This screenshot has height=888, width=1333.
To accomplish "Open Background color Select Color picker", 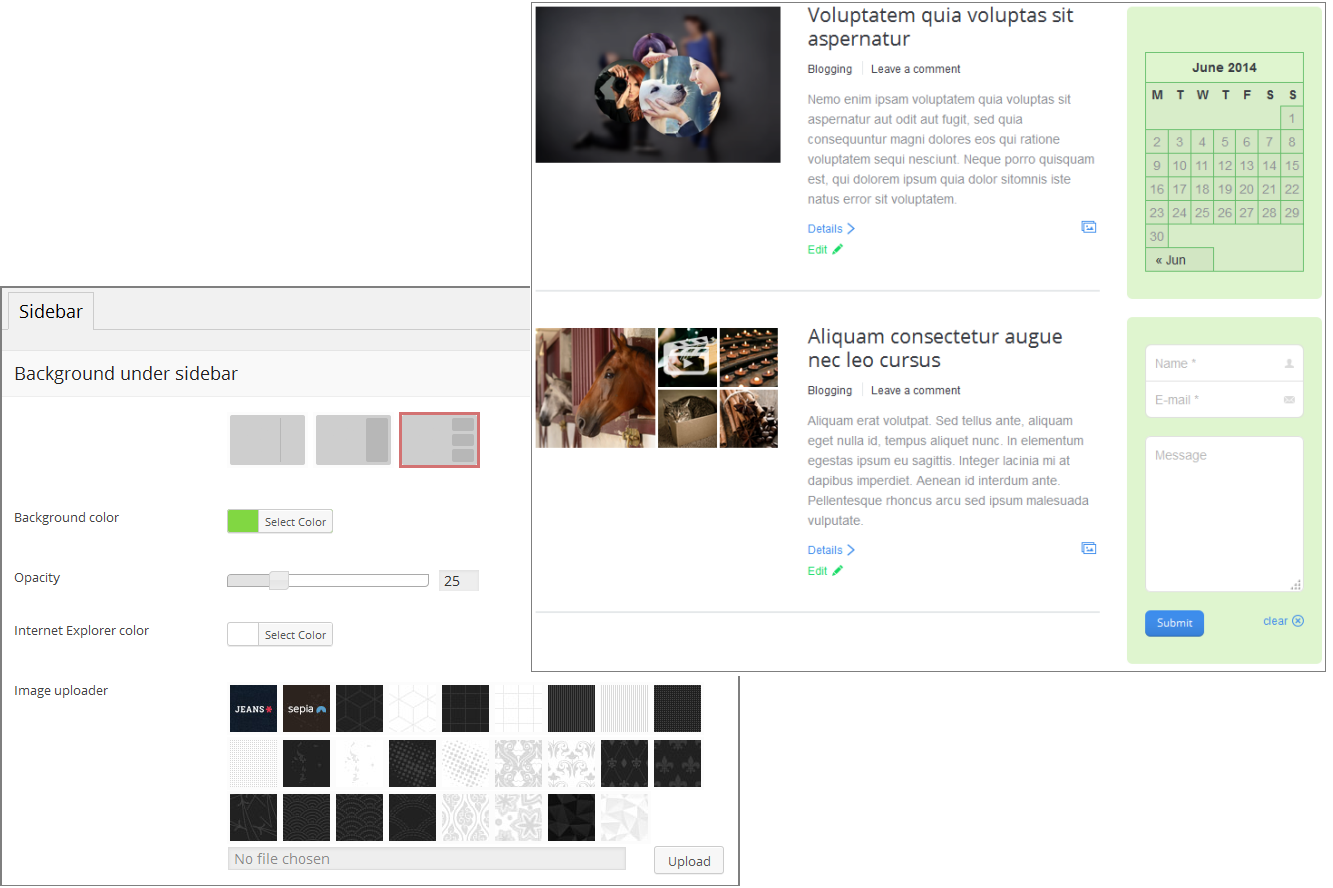I will 295,522.
